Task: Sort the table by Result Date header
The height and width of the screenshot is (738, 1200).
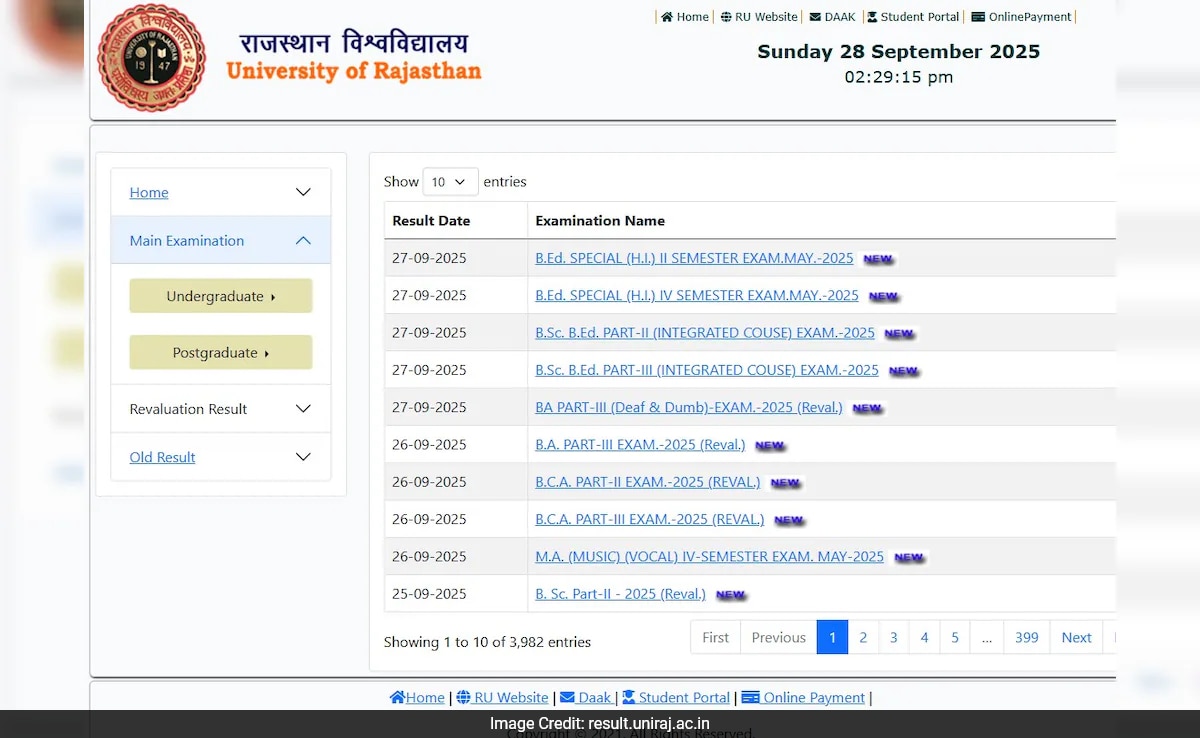Action: 431,221
